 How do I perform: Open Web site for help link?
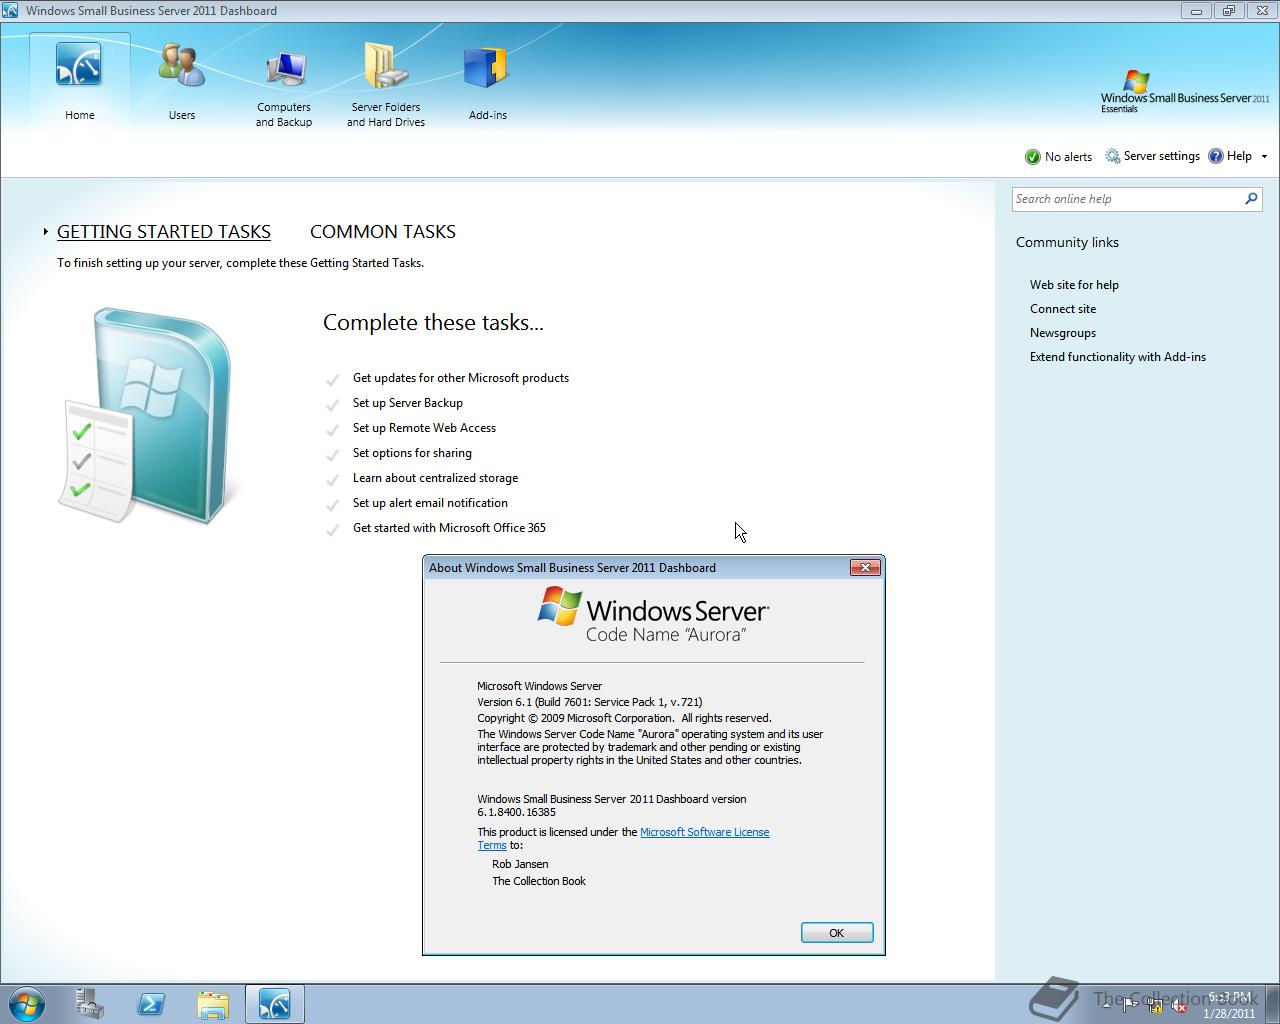click(x=1074, y=285)
